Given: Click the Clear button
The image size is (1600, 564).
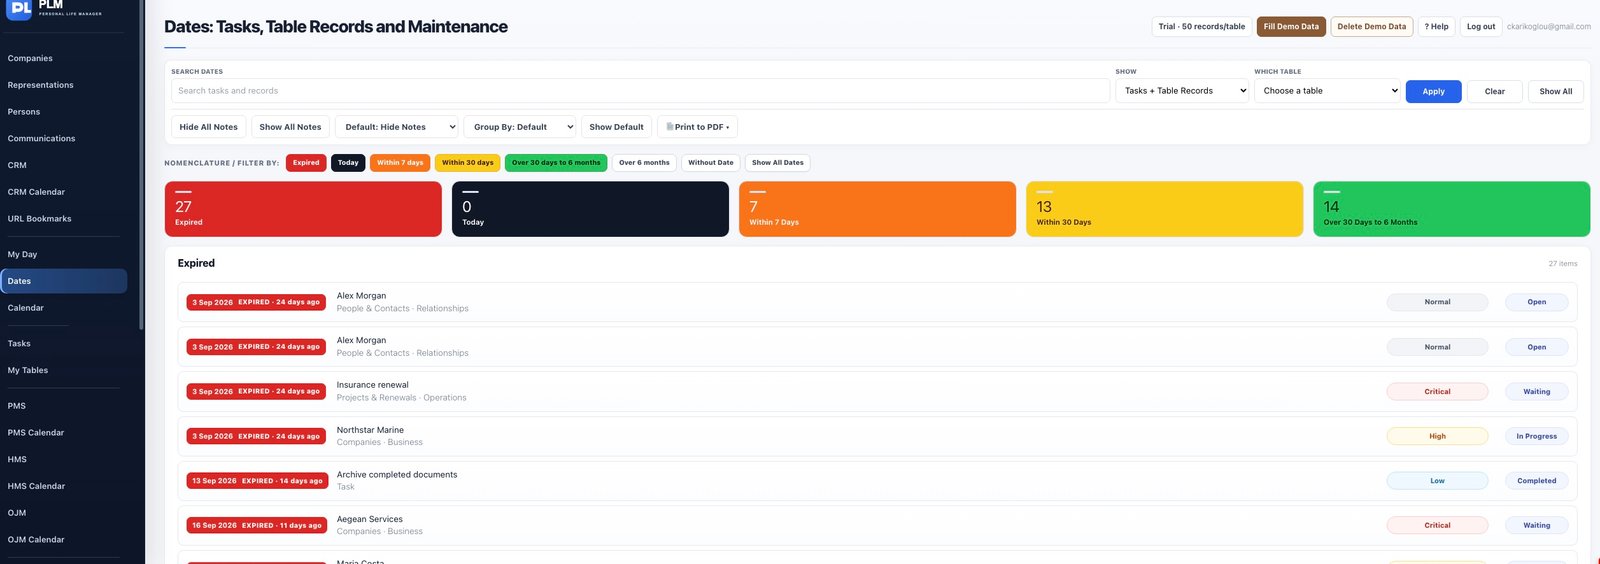Looking at the screenshot, I should [x=1494, y=91].
